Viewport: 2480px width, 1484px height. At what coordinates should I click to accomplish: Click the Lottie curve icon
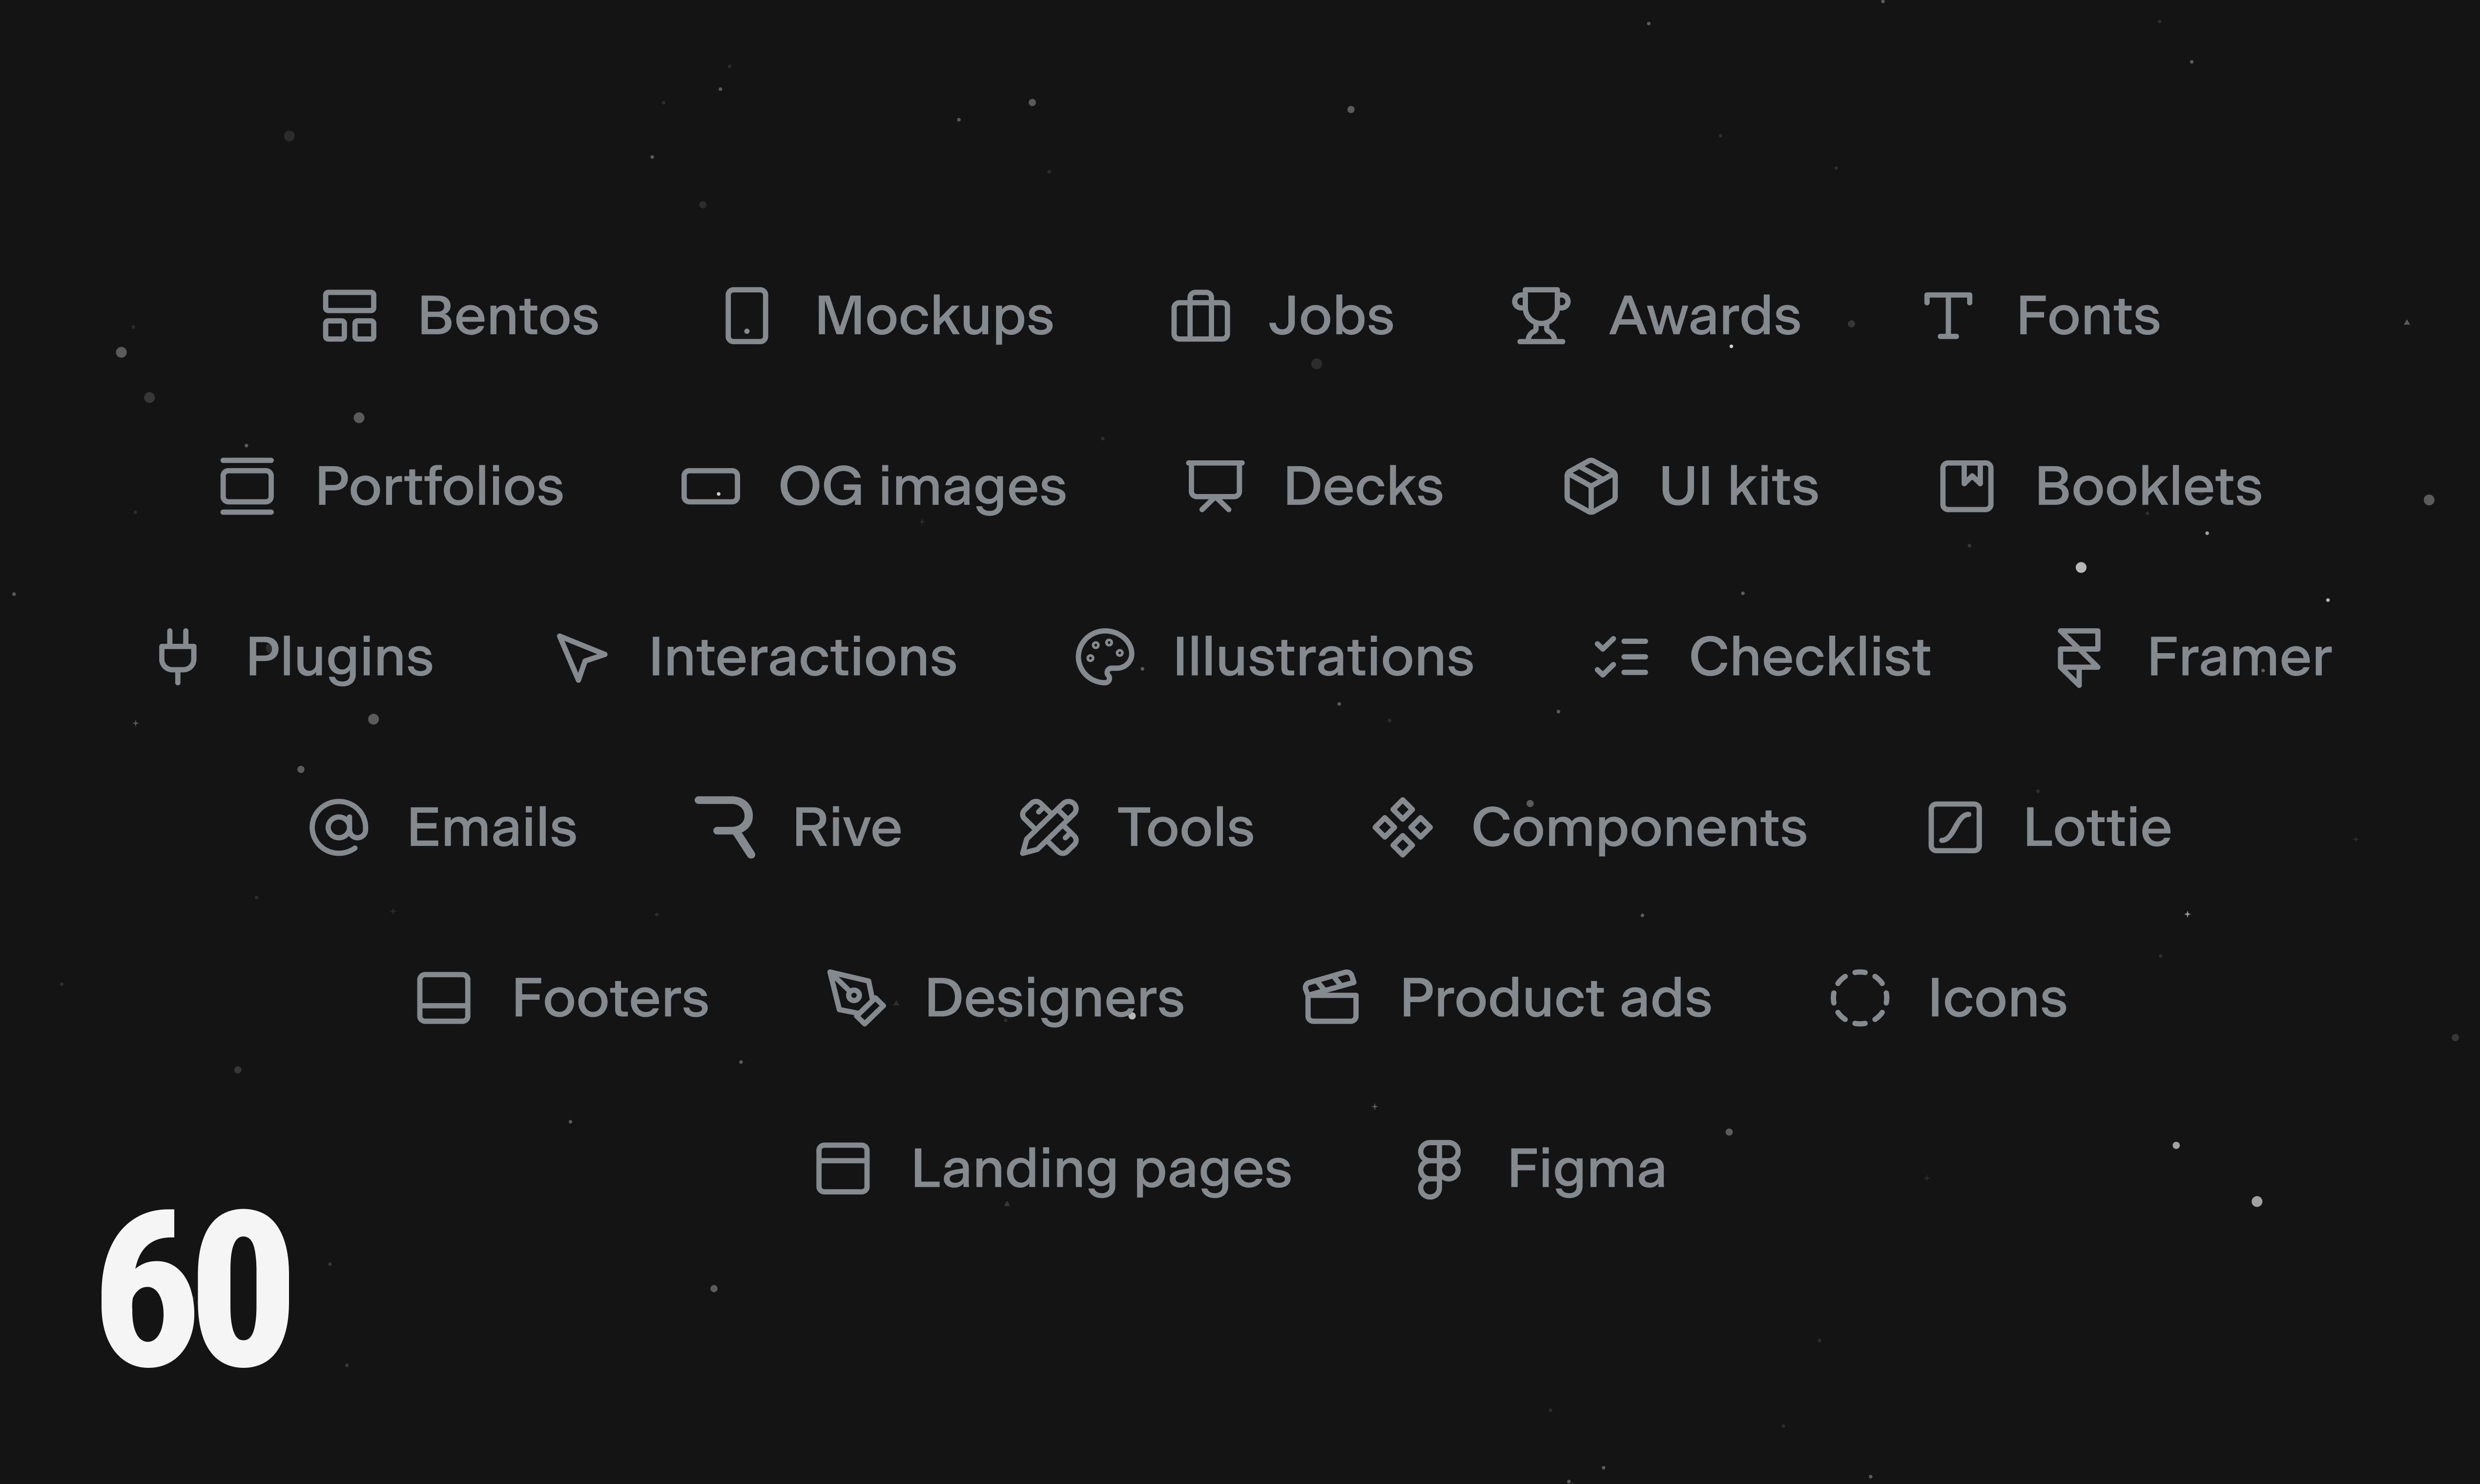click(1955, 828)
